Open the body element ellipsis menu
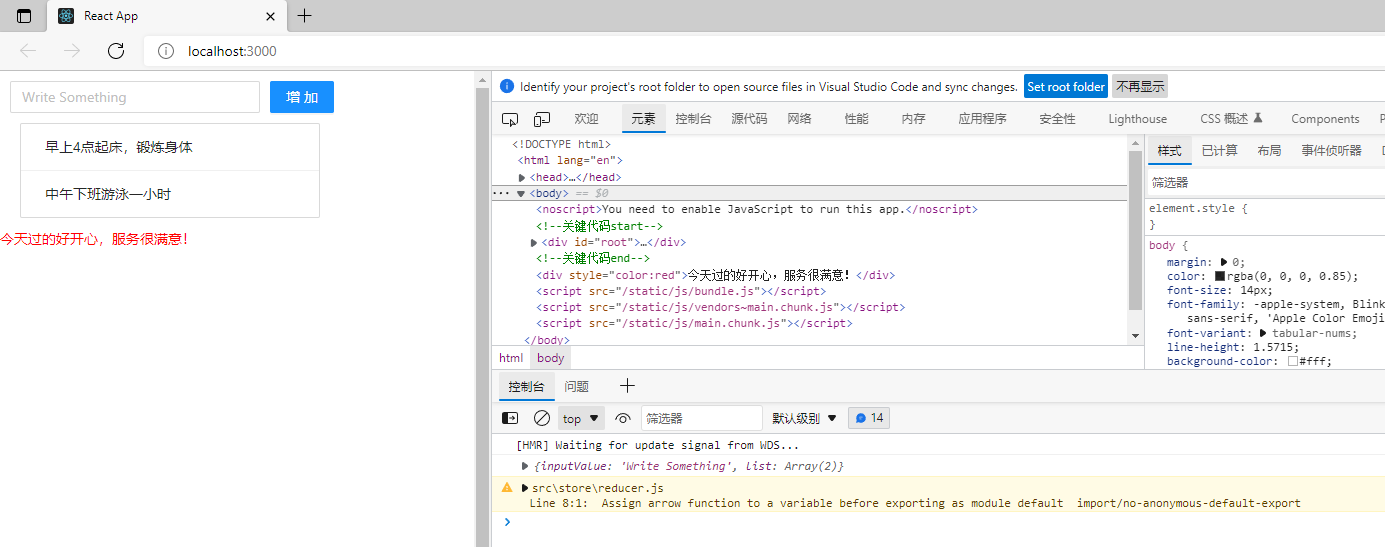 pos(501,193)
